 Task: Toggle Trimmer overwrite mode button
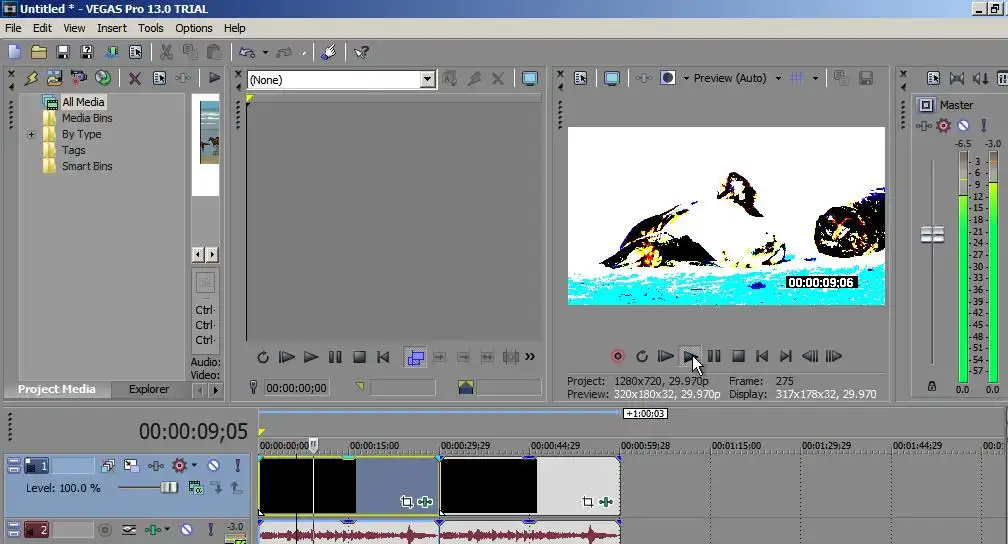click(415, 357)
